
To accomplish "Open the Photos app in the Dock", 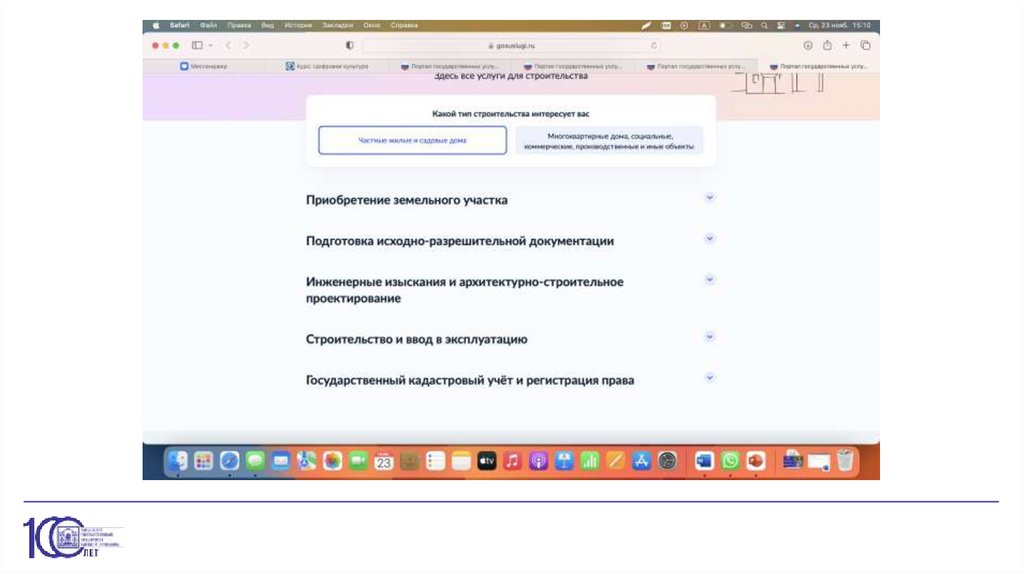I will tap(332, 461).
